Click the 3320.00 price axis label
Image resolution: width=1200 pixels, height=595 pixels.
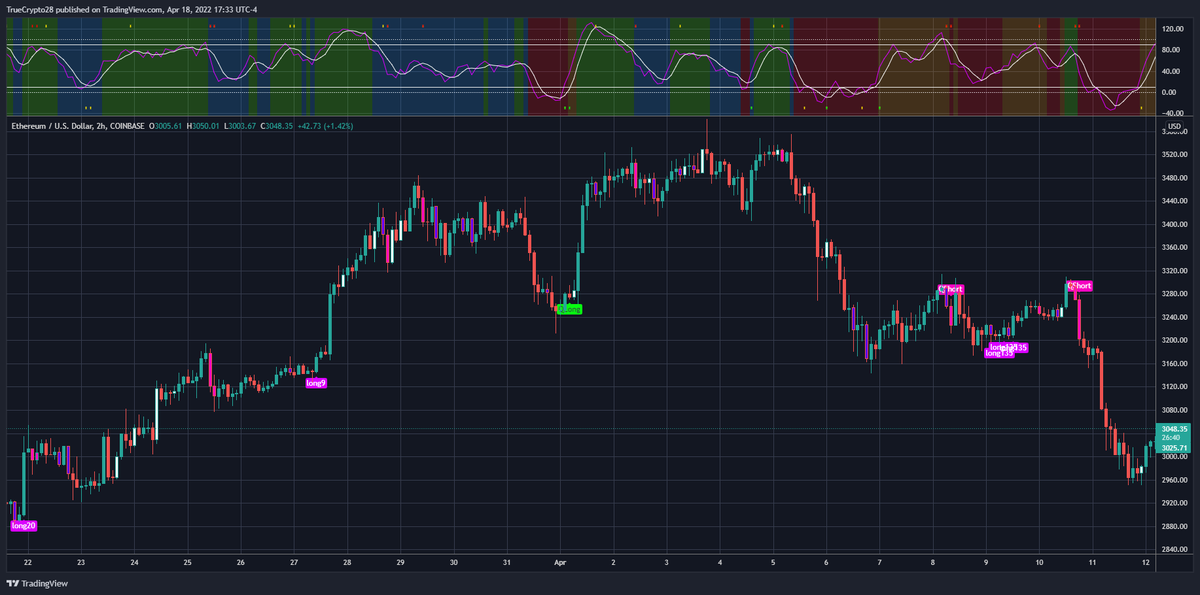click(1174, 270)
